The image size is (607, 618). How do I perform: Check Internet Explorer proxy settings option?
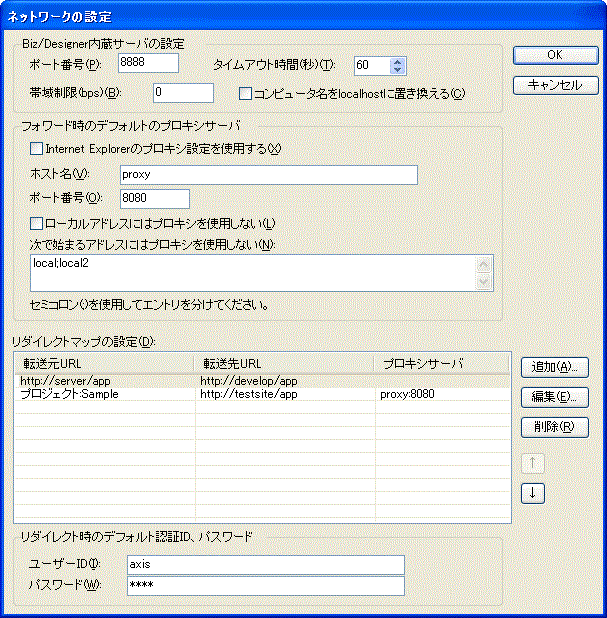click(36, 149)
